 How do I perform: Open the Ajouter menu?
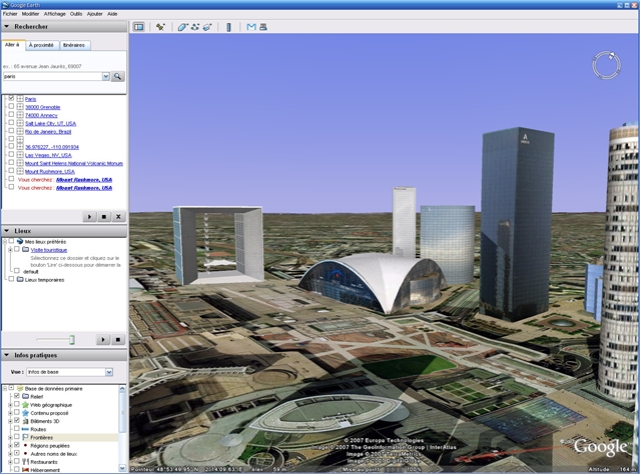(x=95, y=14)
